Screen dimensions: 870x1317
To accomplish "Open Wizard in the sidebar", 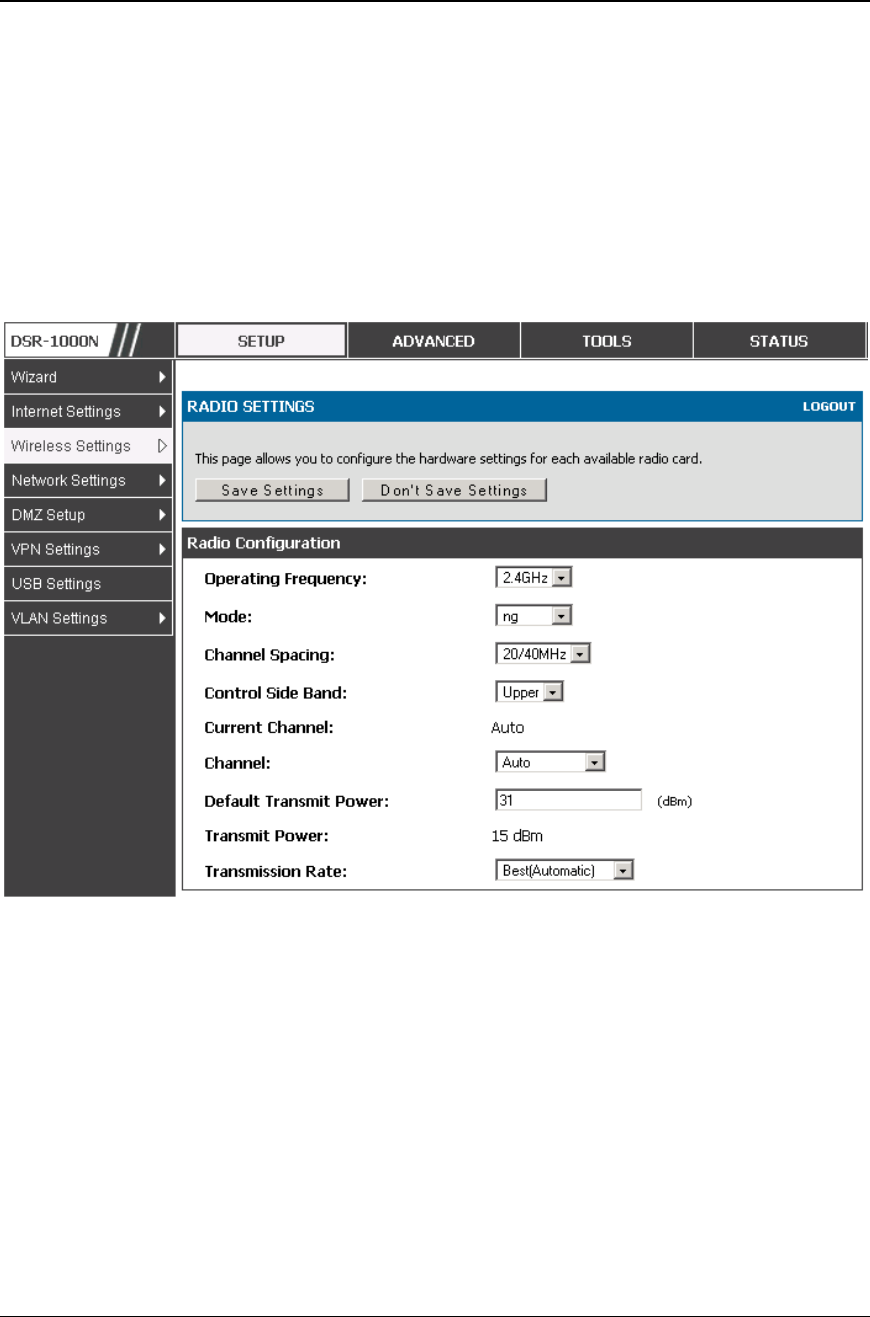I will (x=88, y=377).
